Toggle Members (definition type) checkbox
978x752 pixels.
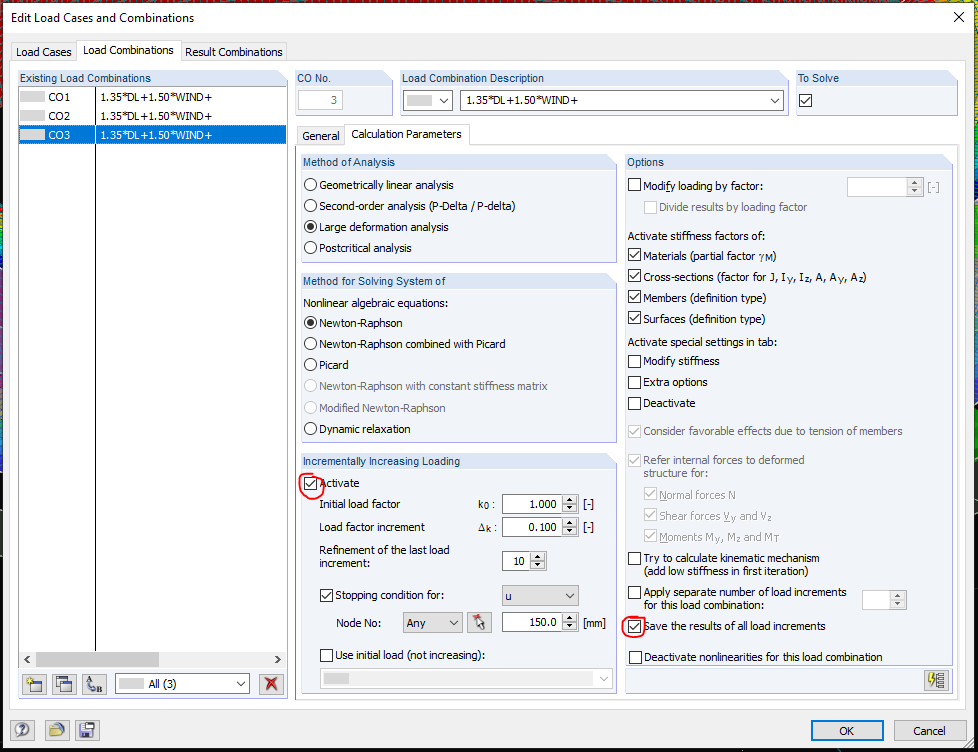point(634,297)
